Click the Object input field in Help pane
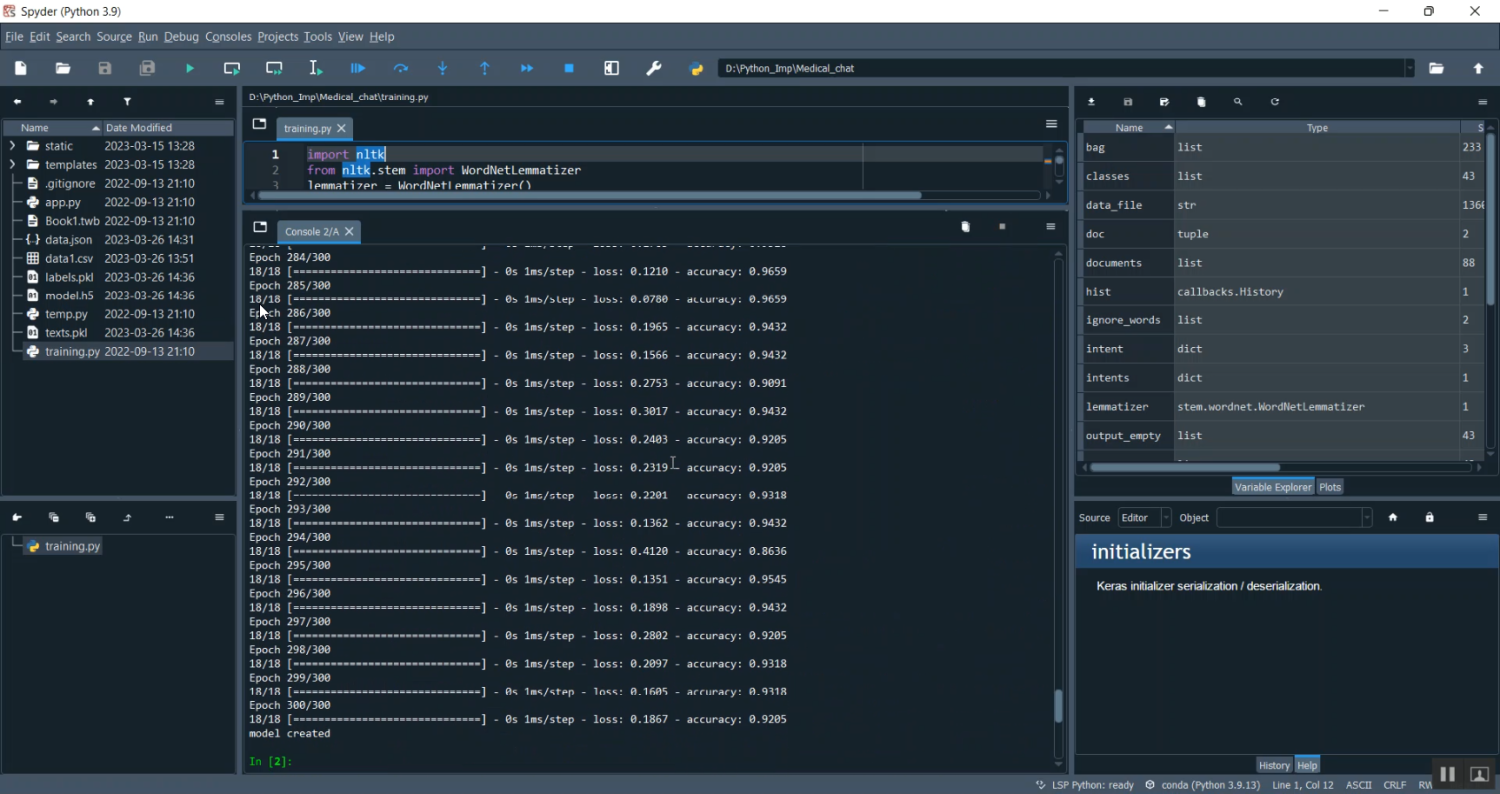The image size is (1500, 794). pyautogui.click(x=1288, y=517)
